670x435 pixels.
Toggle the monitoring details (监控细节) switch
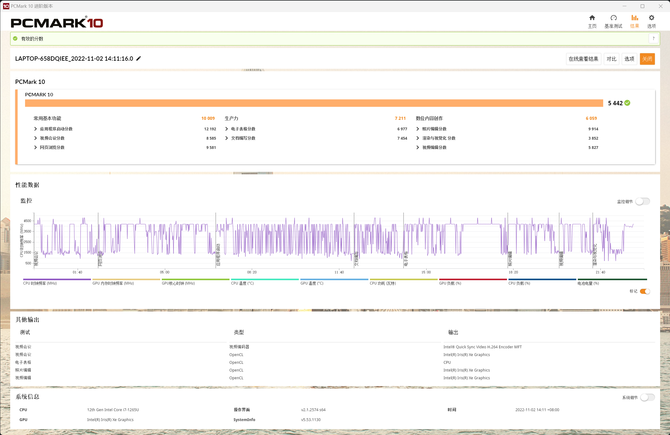pyautogui.click(x=642, y=201)
